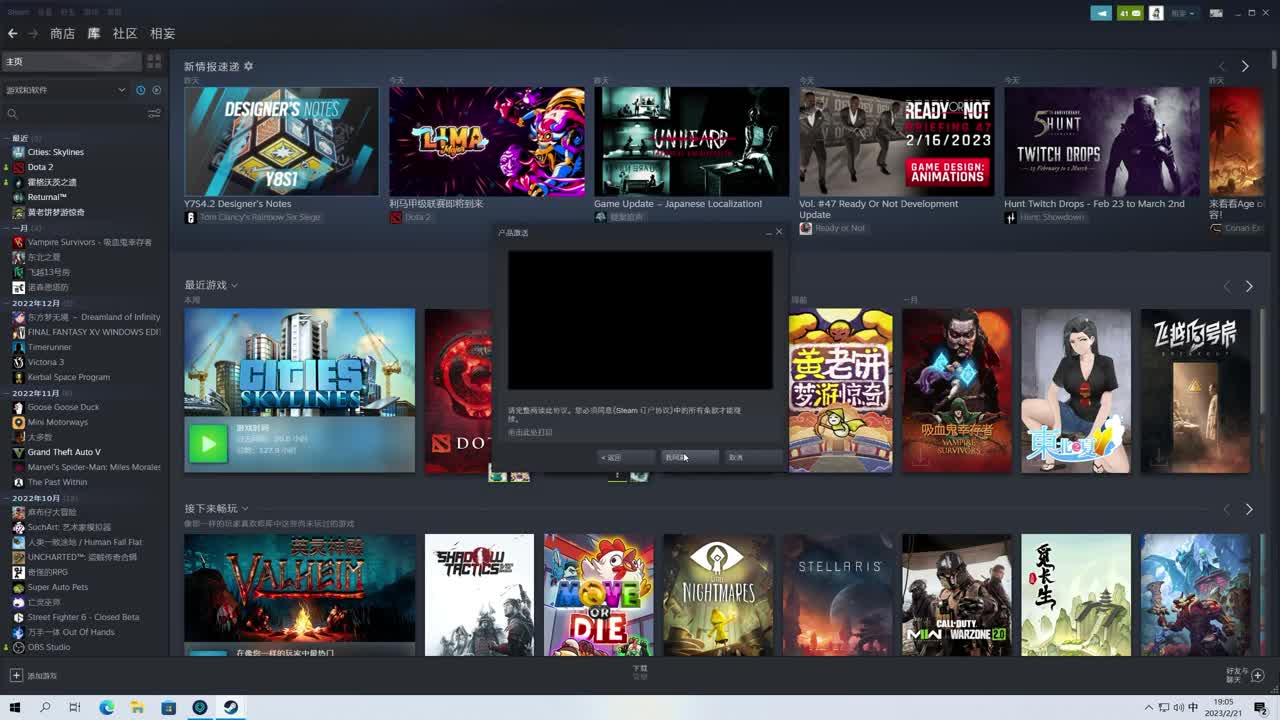Select the 主页 home button in sidebar

tap(71, 62)
